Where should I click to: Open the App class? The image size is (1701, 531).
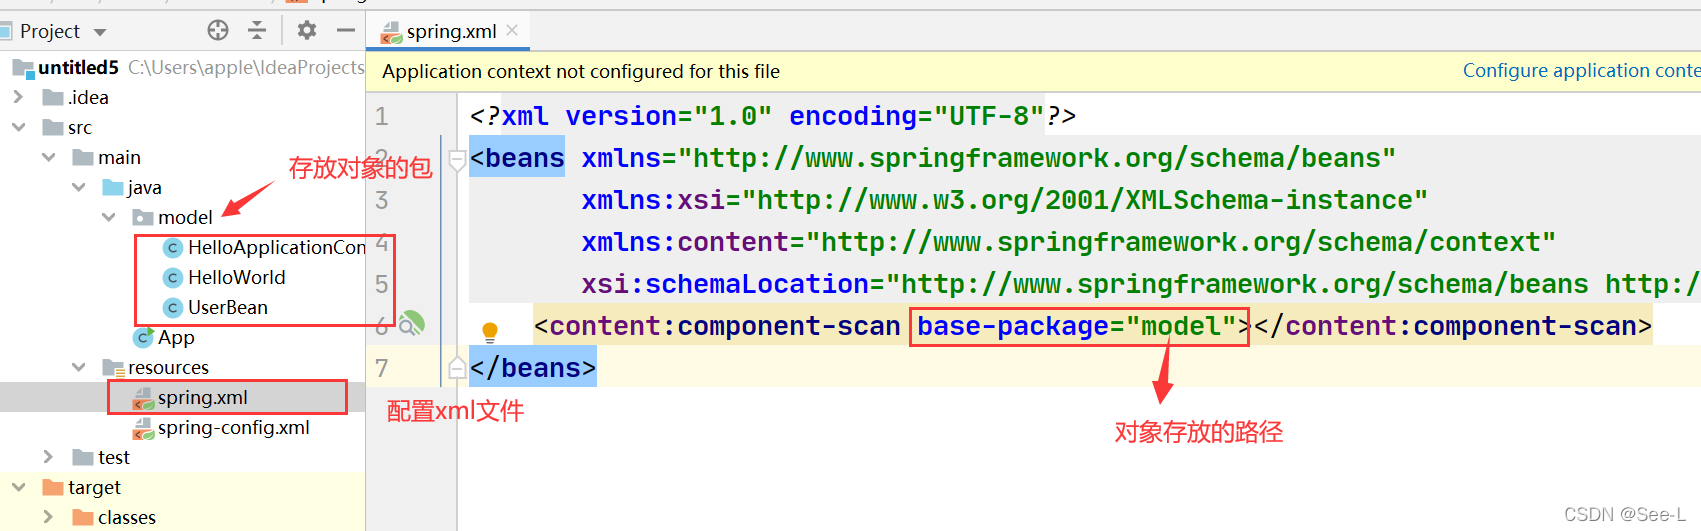(x=176, y=337)
